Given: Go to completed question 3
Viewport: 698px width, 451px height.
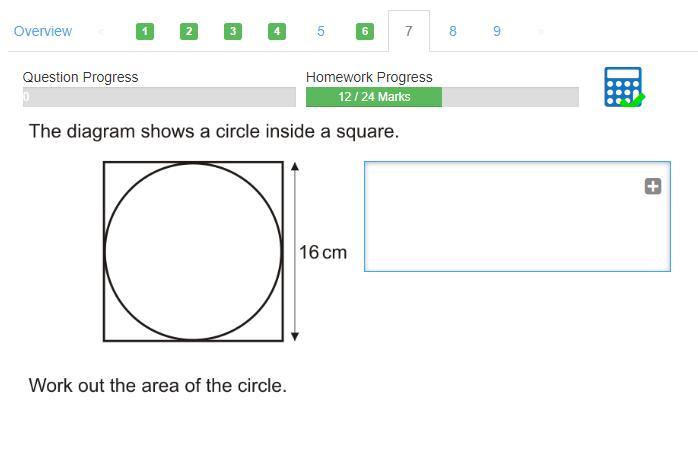Looking at the screenshot, I should (233, 31).
